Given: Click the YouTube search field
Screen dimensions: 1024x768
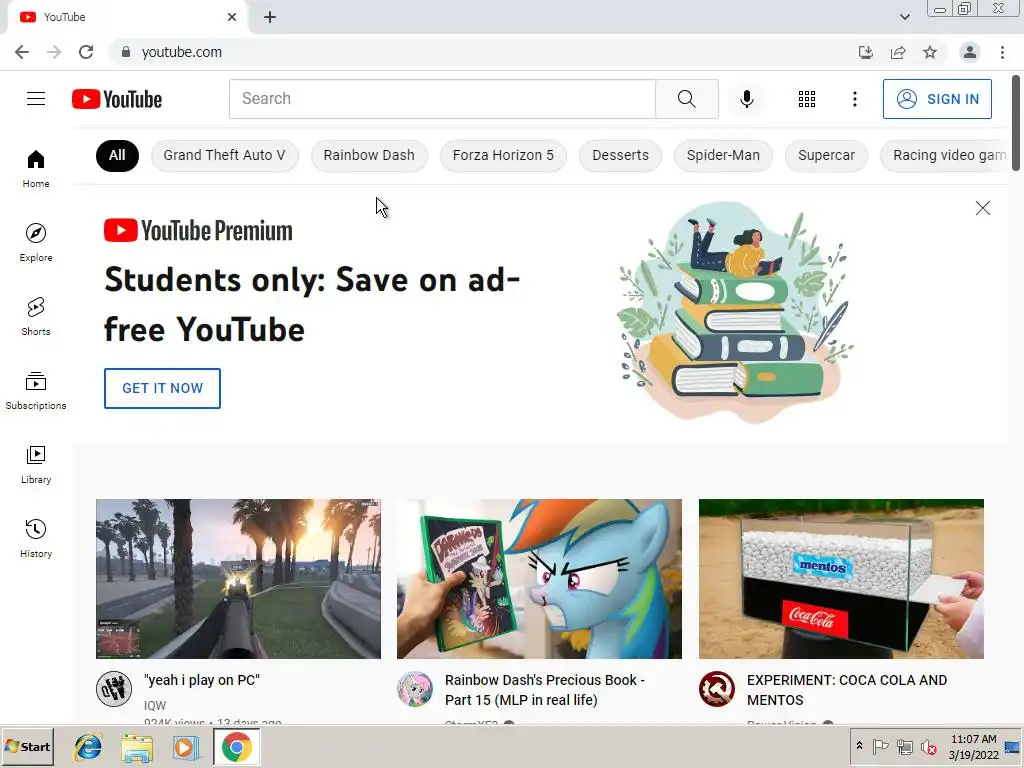Looking at the screenshot, I should point(442,99).
